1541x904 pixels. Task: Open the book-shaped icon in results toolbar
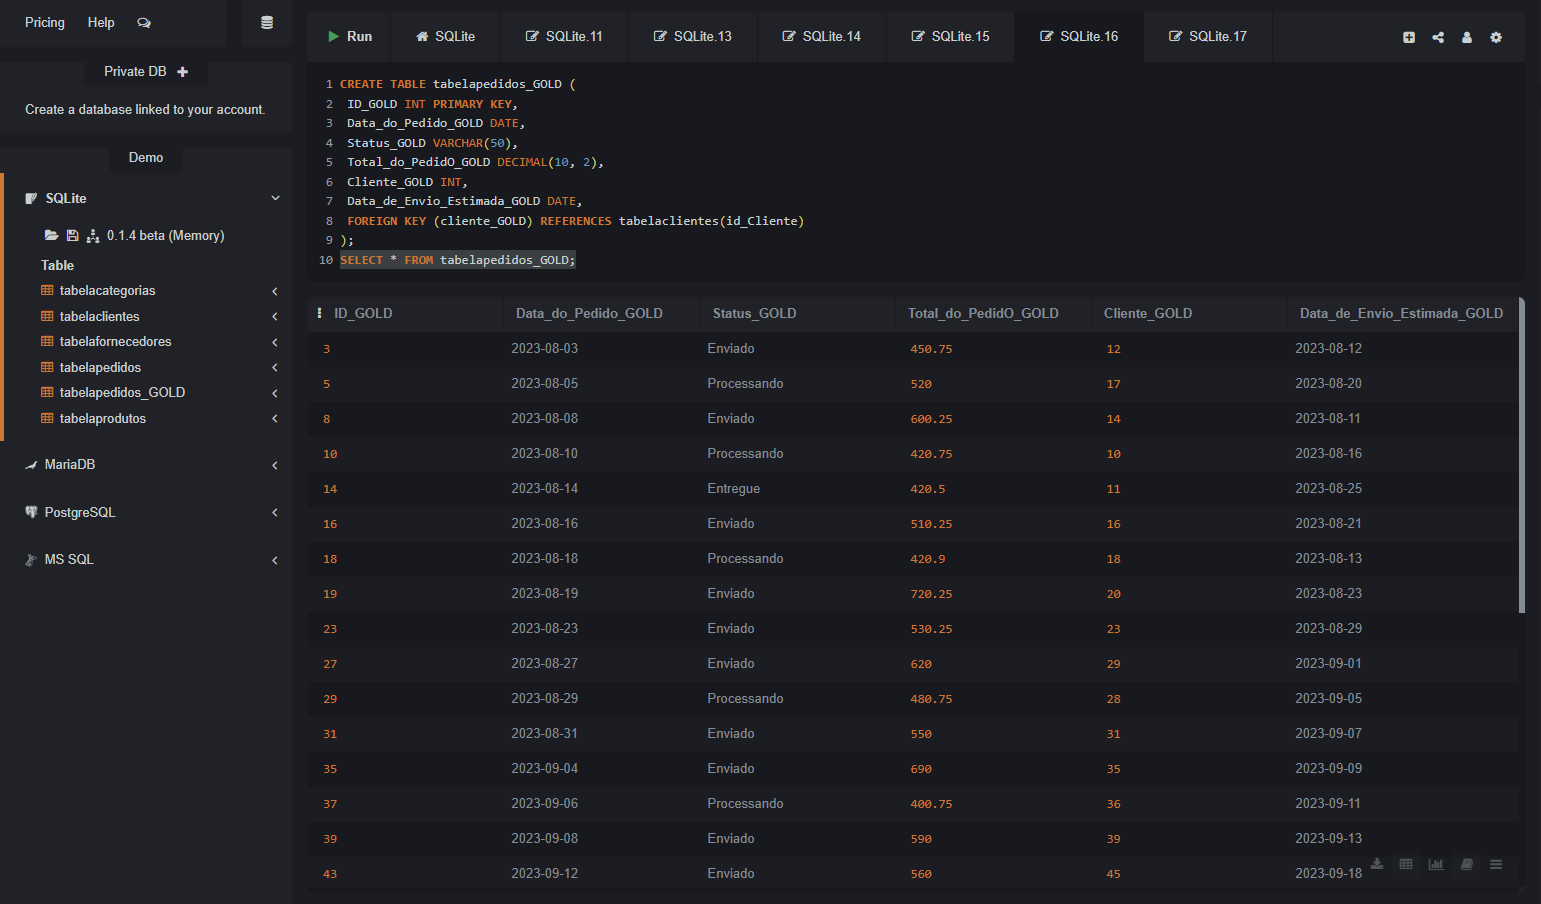(1466, 864)
